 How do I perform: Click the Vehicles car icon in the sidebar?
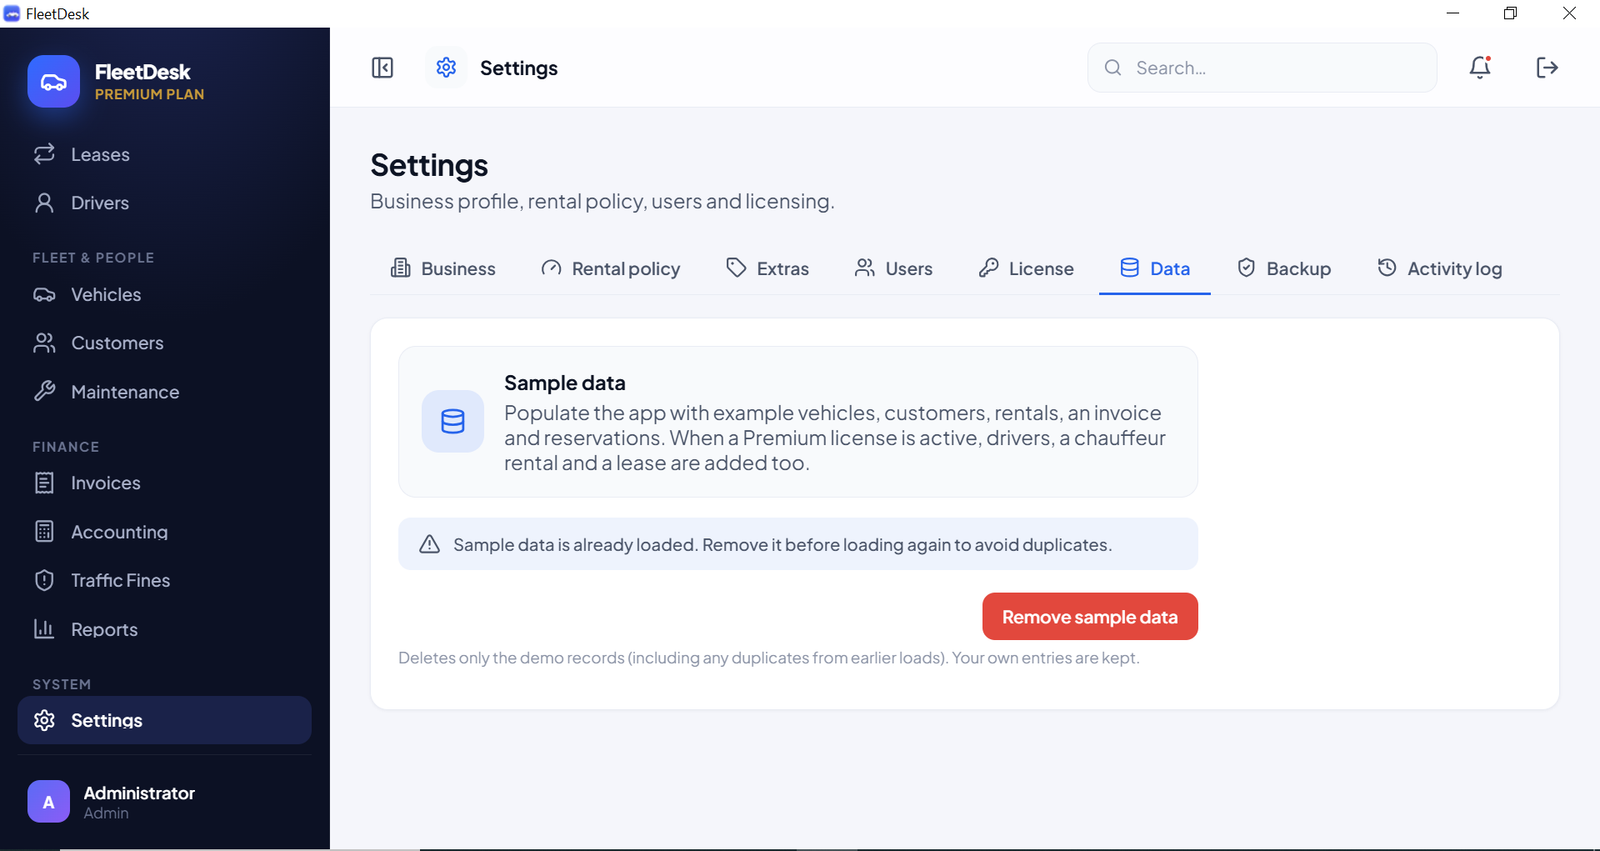44,294
